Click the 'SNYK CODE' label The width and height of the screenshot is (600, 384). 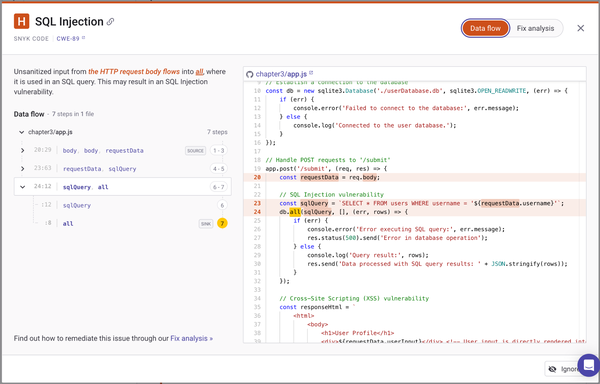point(31,39)
